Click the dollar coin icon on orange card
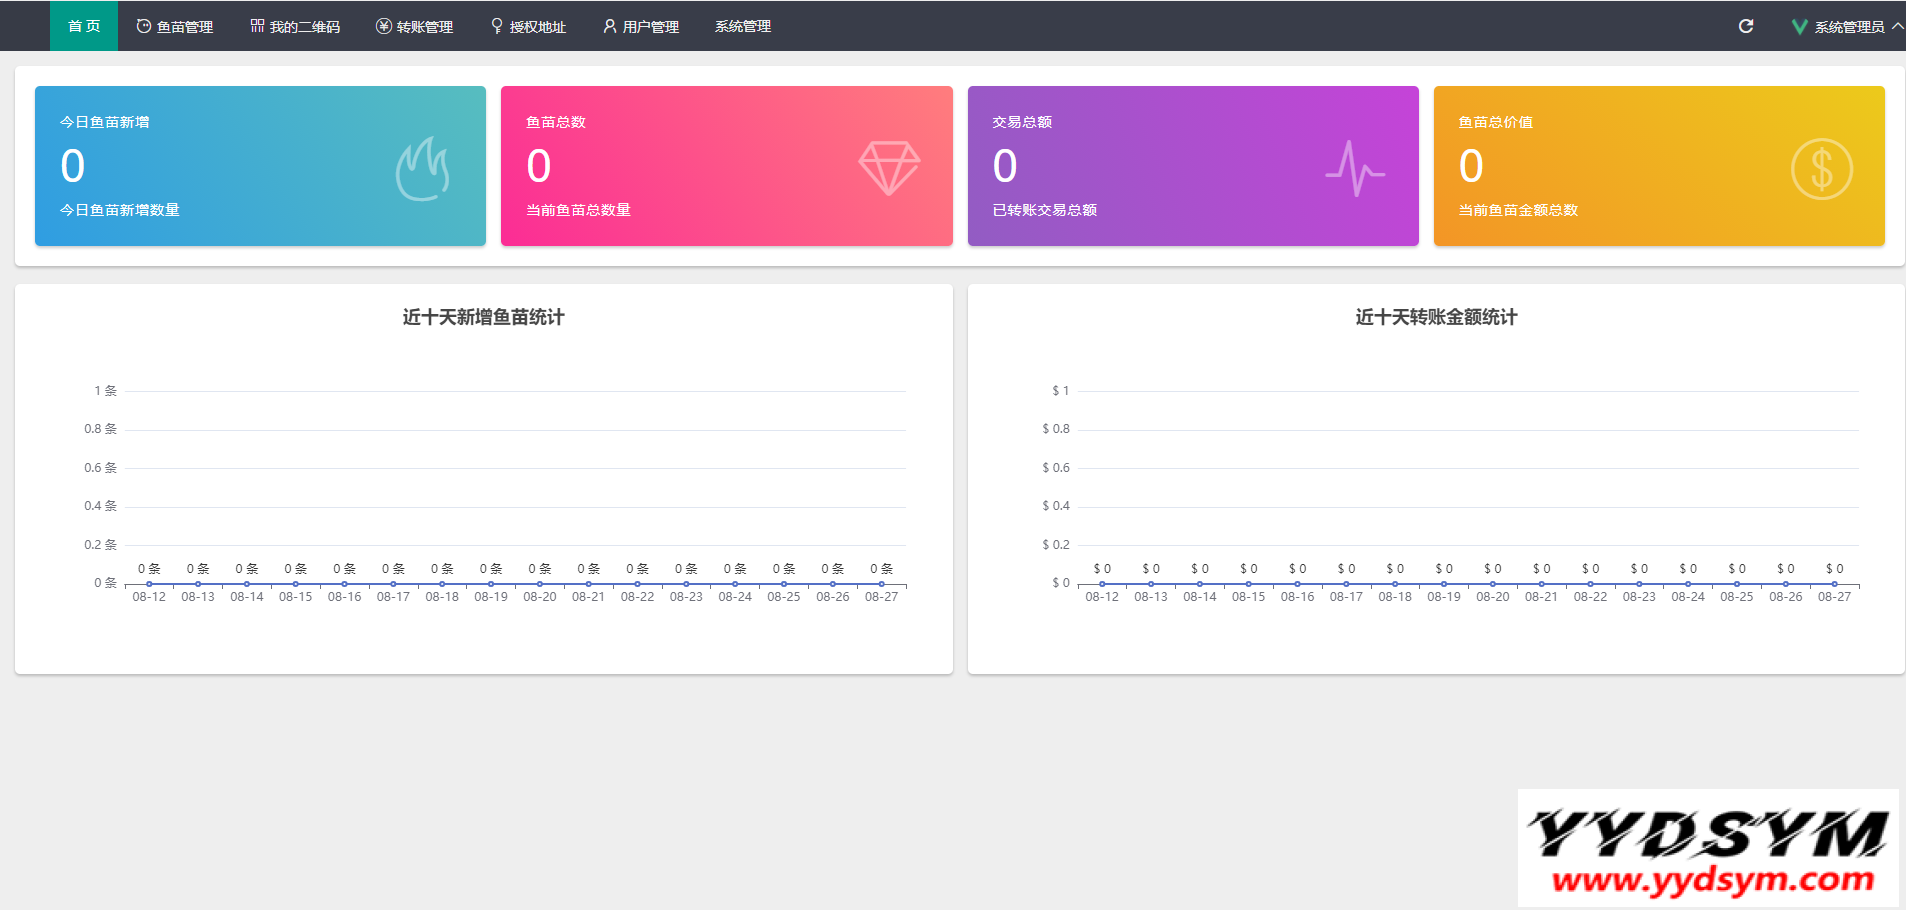The width and height of the screenshot is (1906, 910). [1821, 168]
